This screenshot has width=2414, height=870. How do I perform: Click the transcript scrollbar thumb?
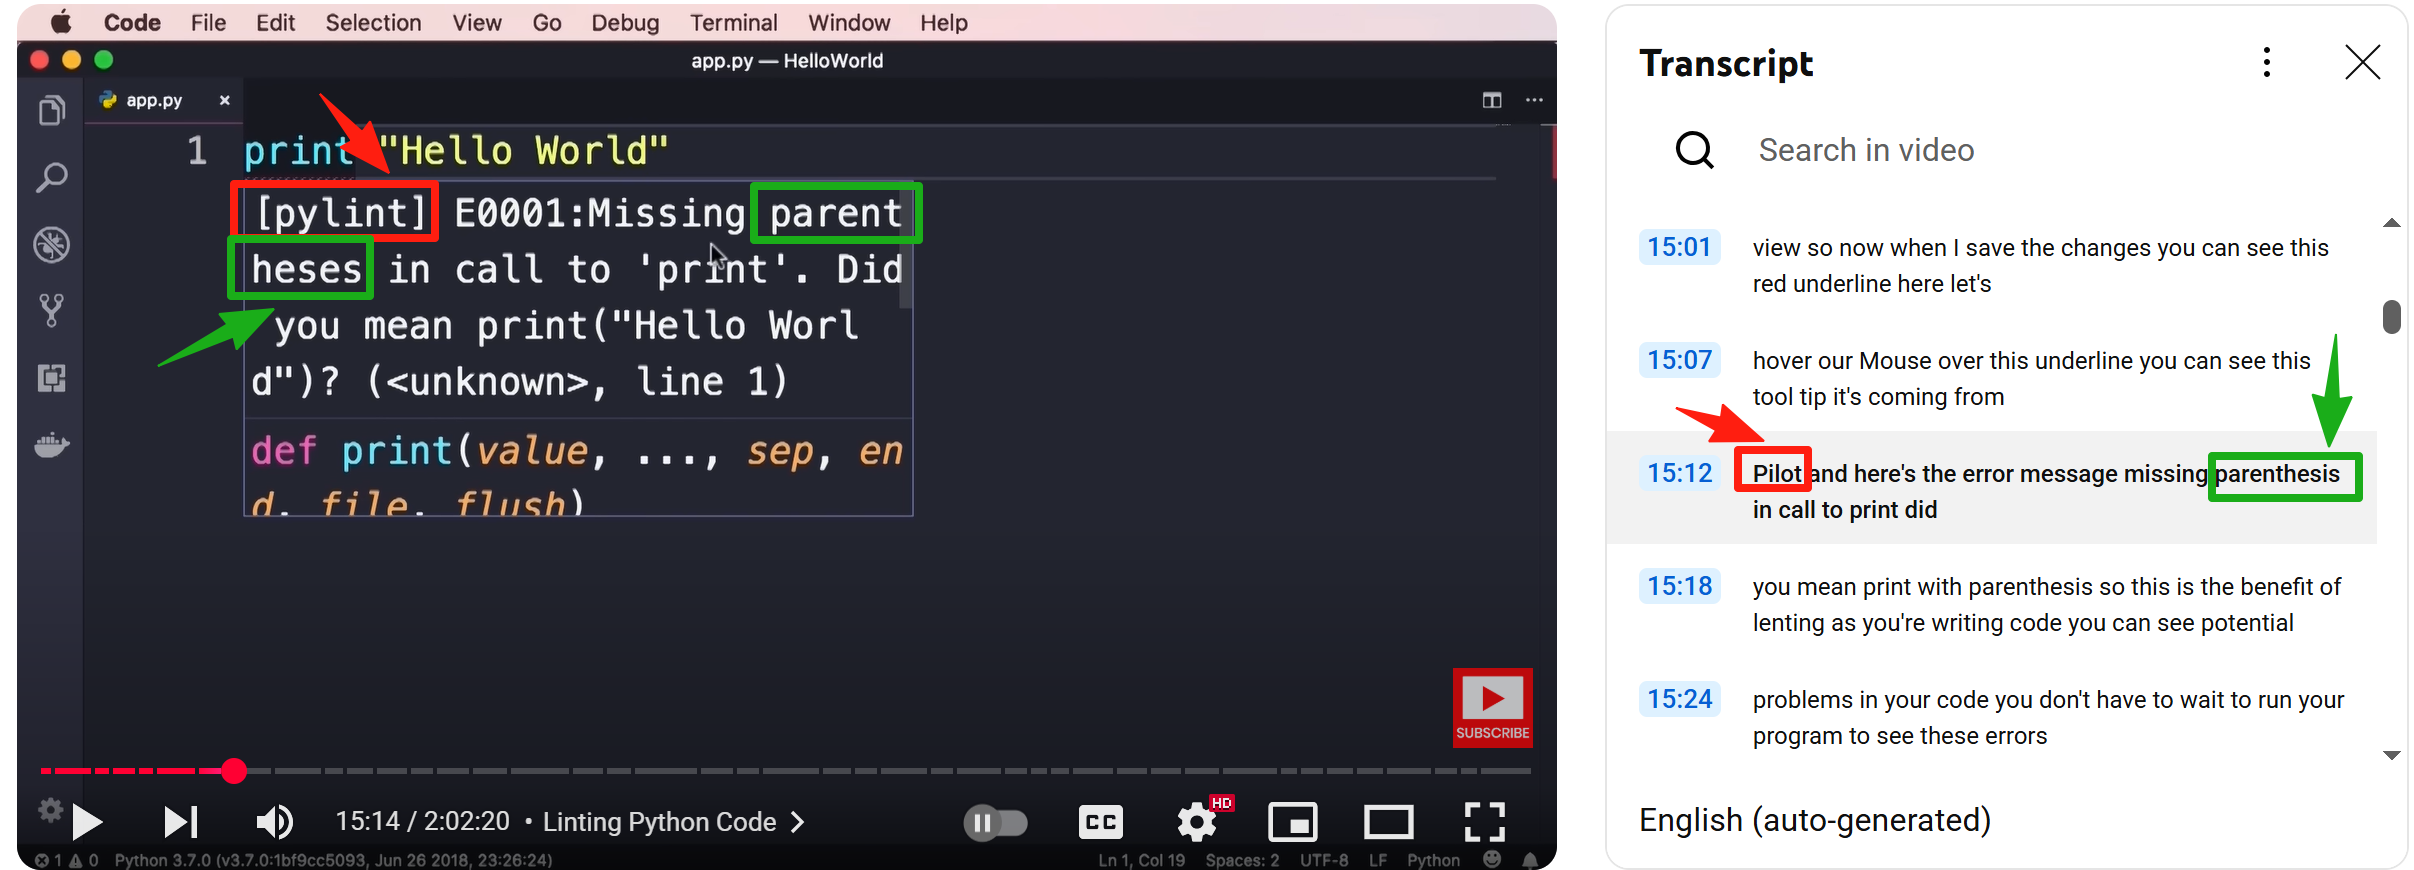click(x=2392, y=317)
